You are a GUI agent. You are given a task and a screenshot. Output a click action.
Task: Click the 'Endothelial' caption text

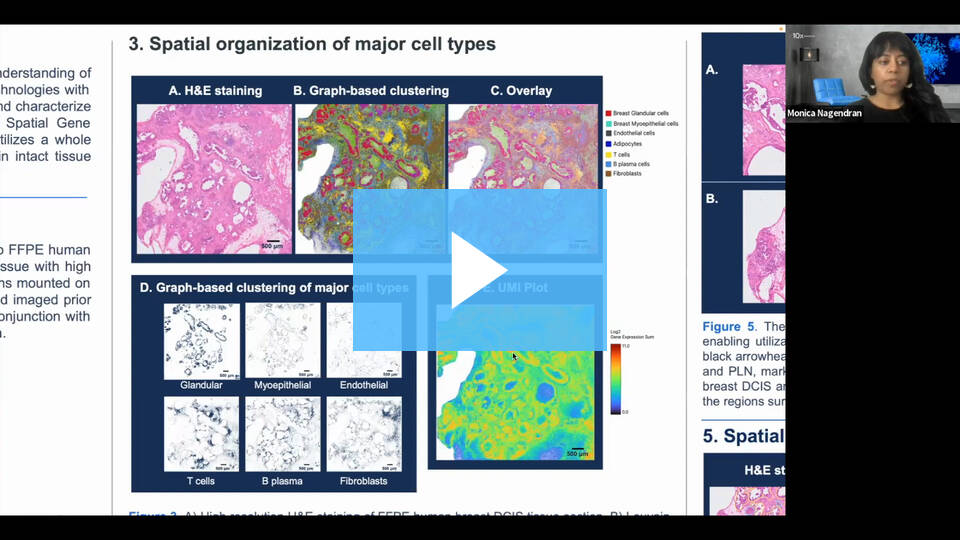tap(364, 385)
